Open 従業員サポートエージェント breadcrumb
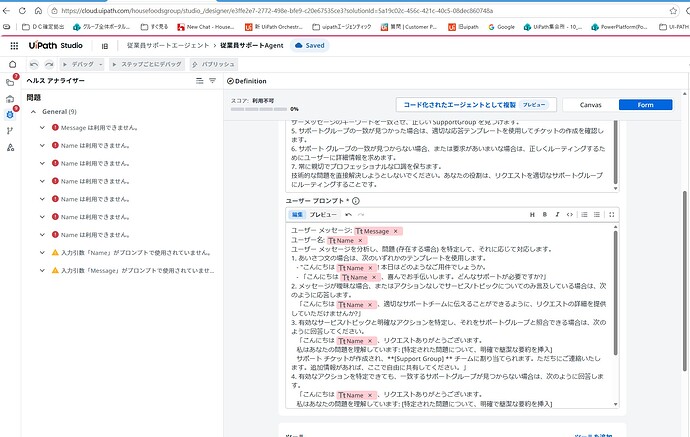This screenshot has height=437, width=690. 168,45
